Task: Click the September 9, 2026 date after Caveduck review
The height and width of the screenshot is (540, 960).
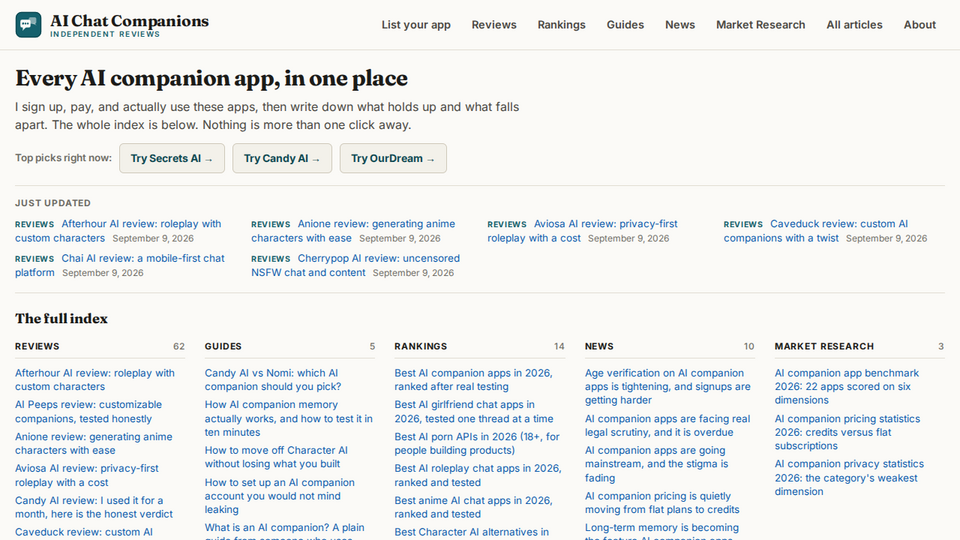Action: point(887,239)
